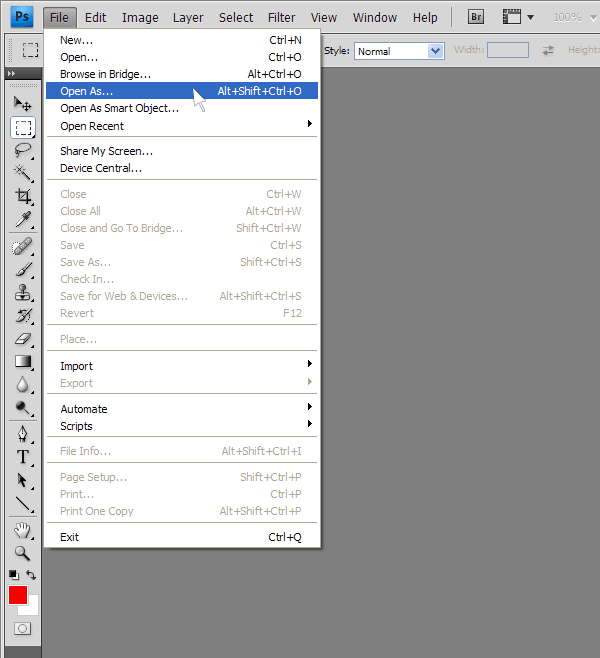Swap foreground and background colors
600x658 pixels.
click(31, 574)
